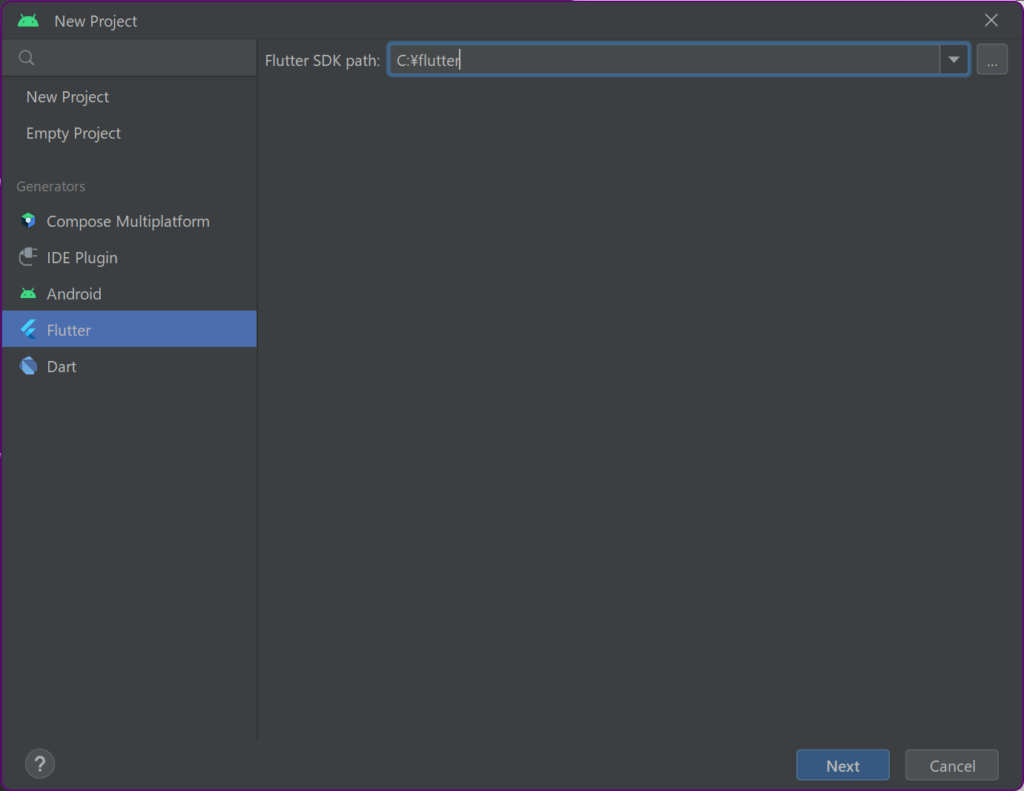Image resolution: width=1024 pixels, height=791 pixels.
Task: Click the search magnifier icon
Action: pyautogui.click(x=27, y=57)
